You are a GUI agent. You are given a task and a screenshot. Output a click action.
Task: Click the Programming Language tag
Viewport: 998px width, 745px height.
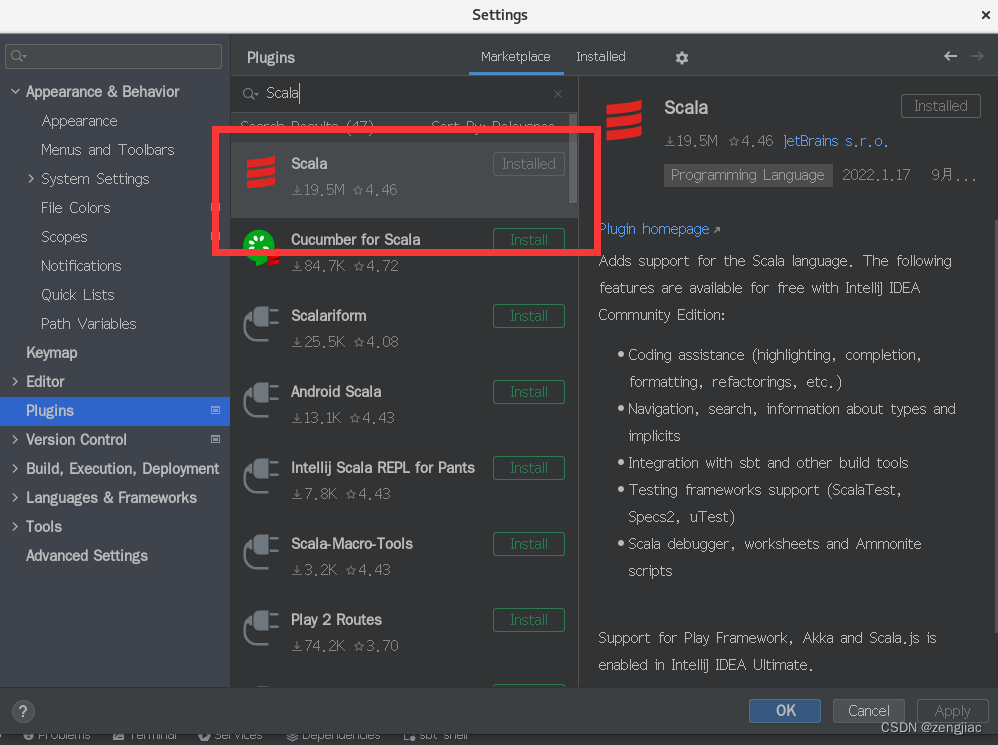748,175
